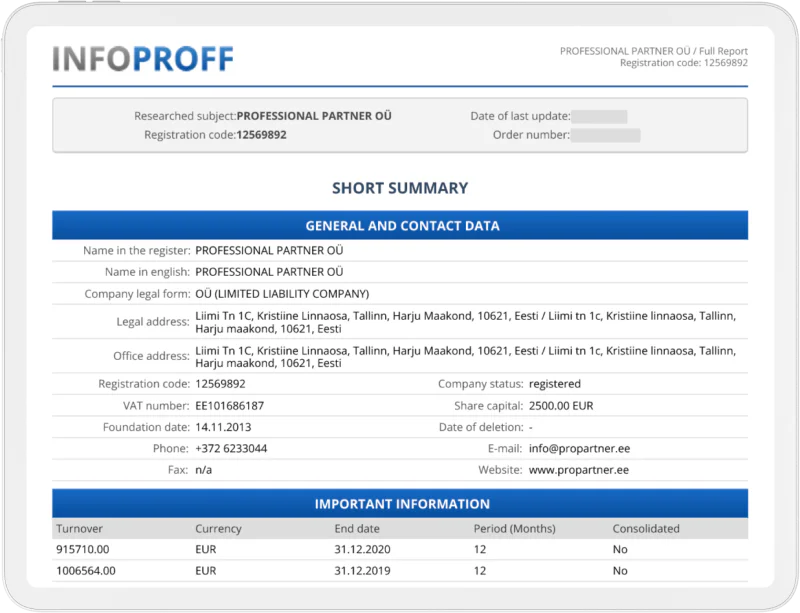
Task: Click the 'VAT number:' label
Action: click(x=156, y=406)
